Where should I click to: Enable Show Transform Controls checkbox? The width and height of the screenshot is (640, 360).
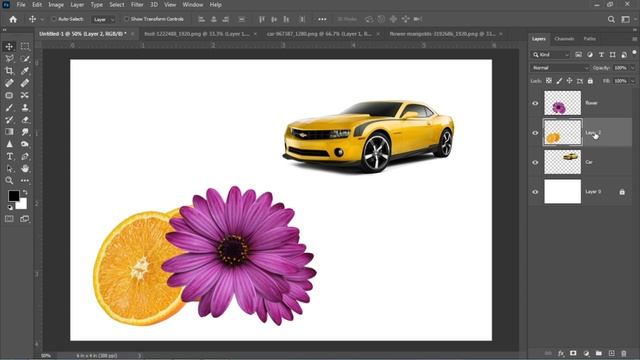[x=126, y=19]
